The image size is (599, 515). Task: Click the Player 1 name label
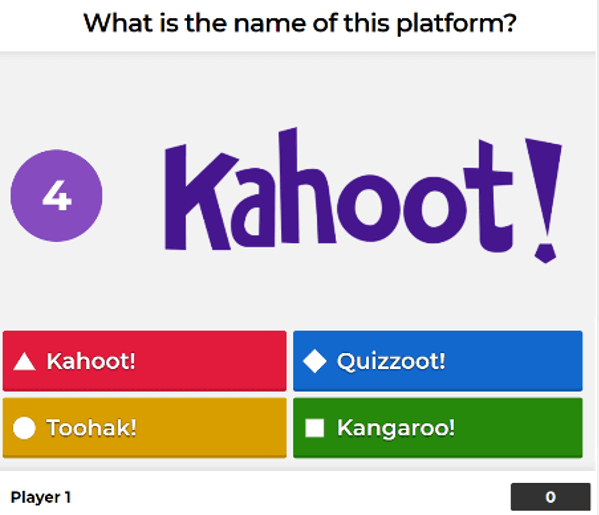tap(40, 497)
